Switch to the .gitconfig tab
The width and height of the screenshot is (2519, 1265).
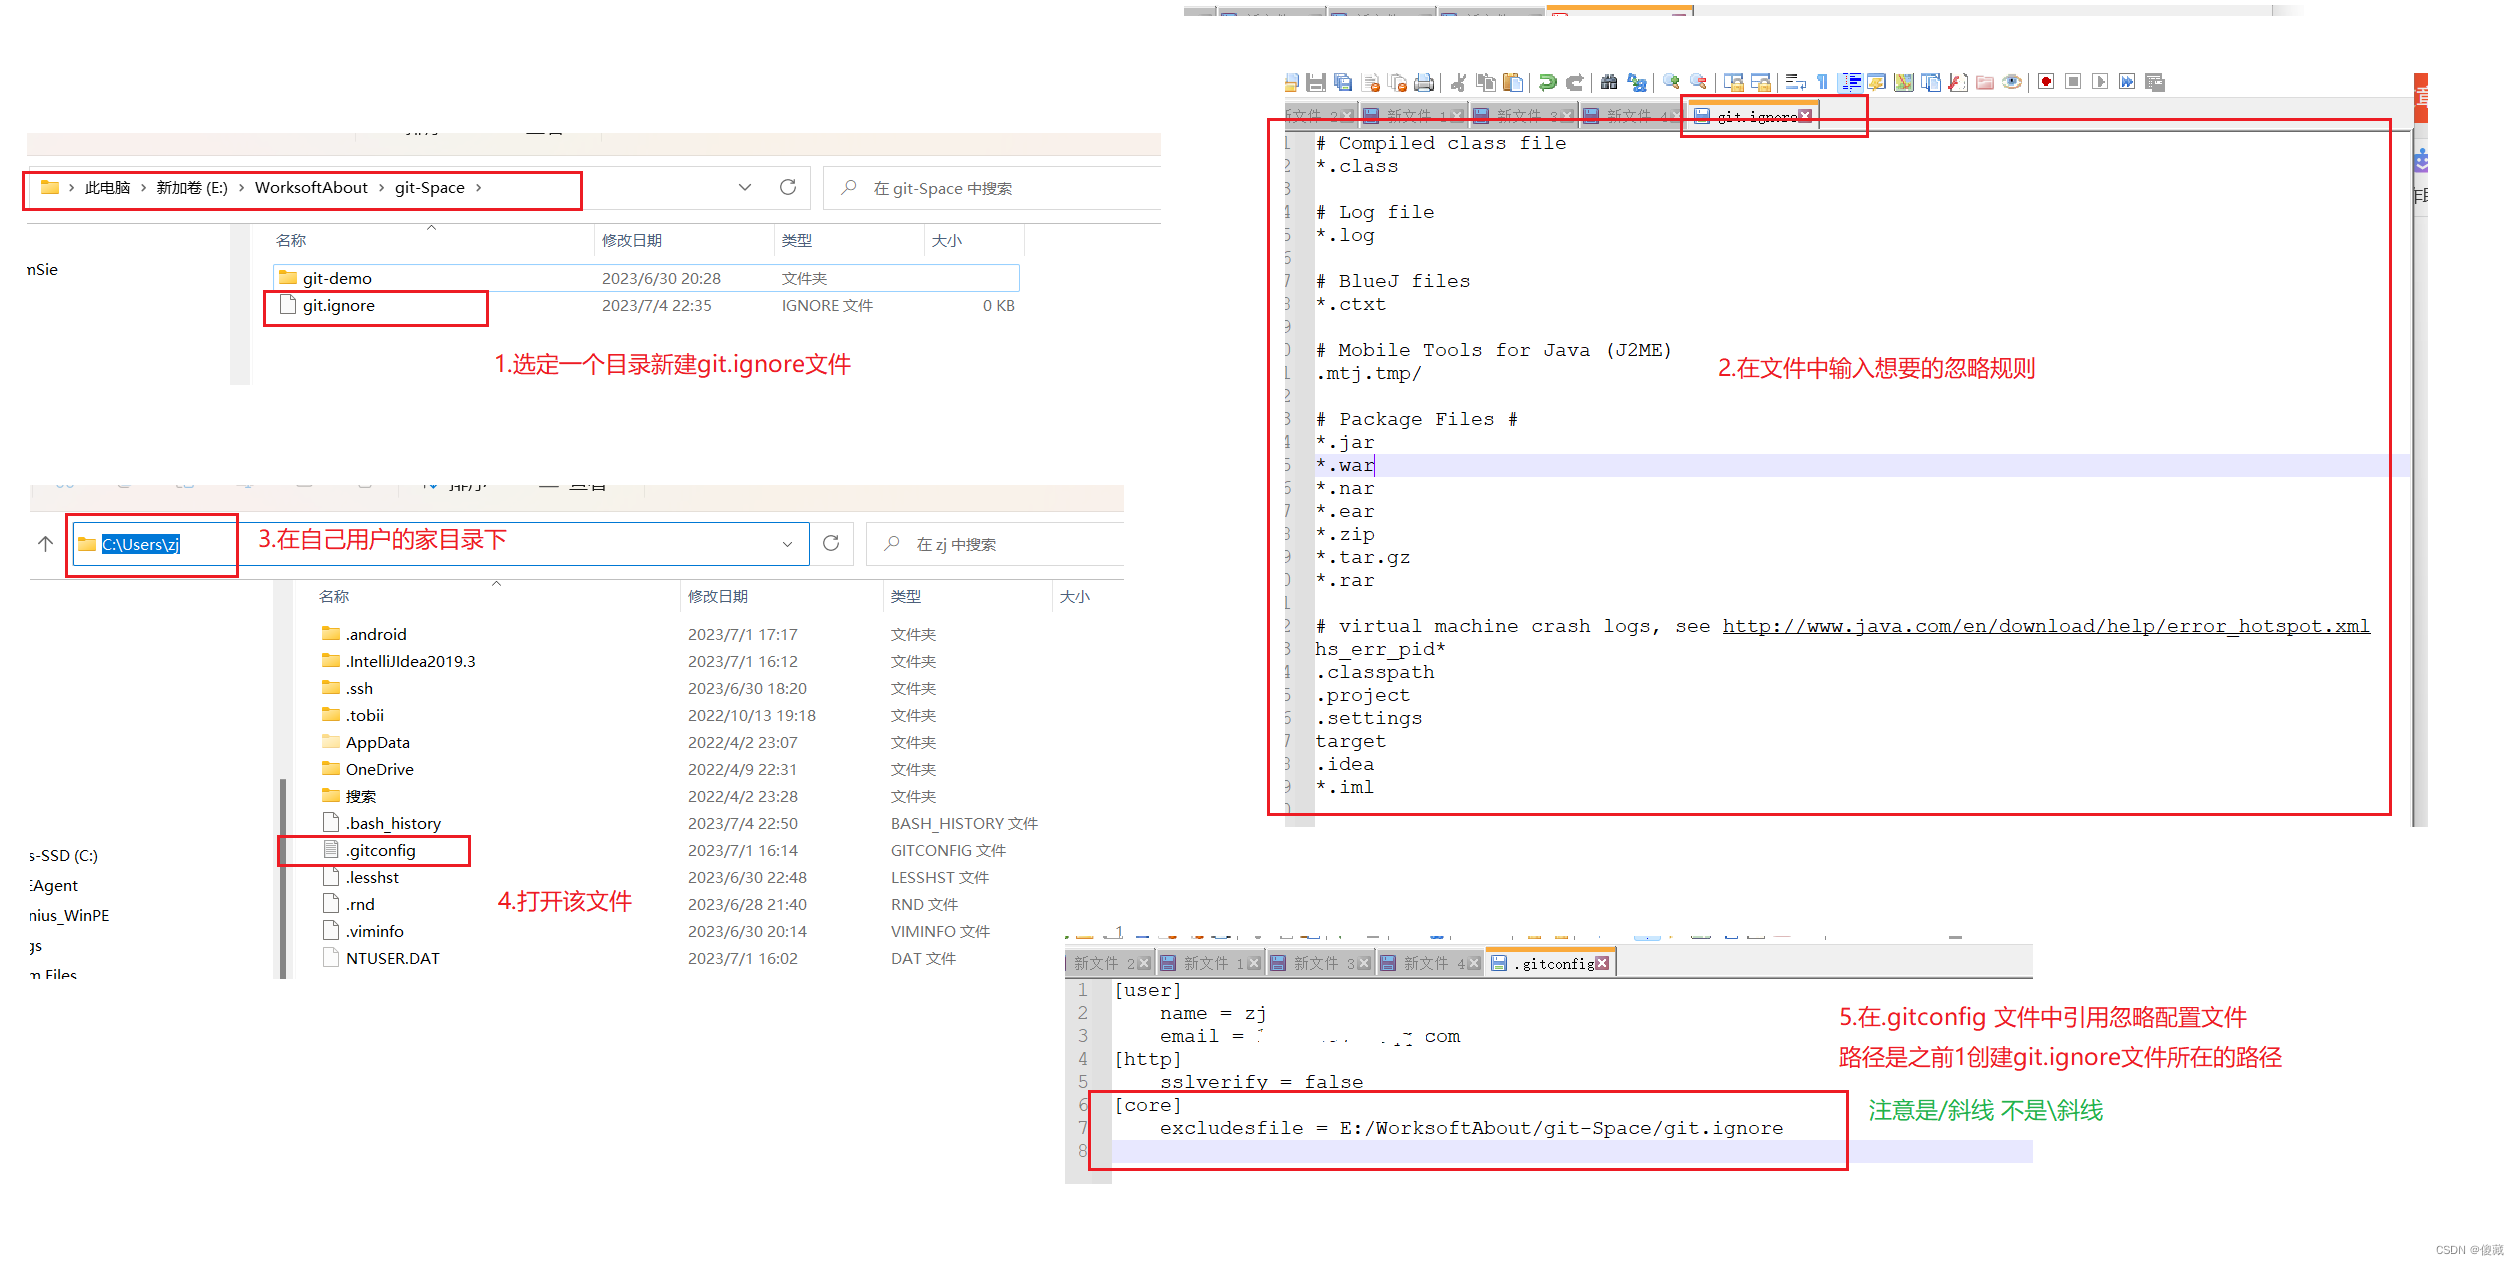click(x=1550, y=963)
